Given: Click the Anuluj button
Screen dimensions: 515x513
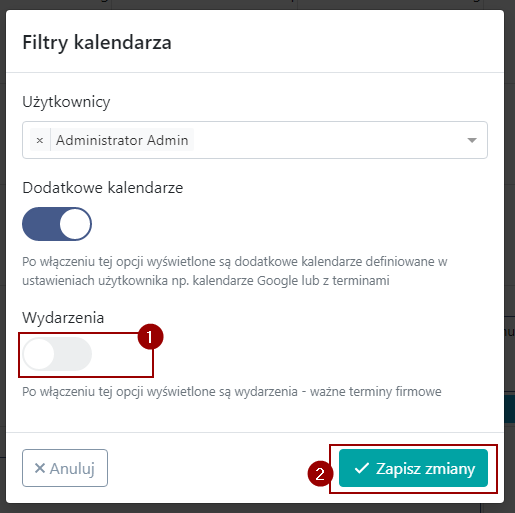Looking at the screenshot, I should 65,468.
